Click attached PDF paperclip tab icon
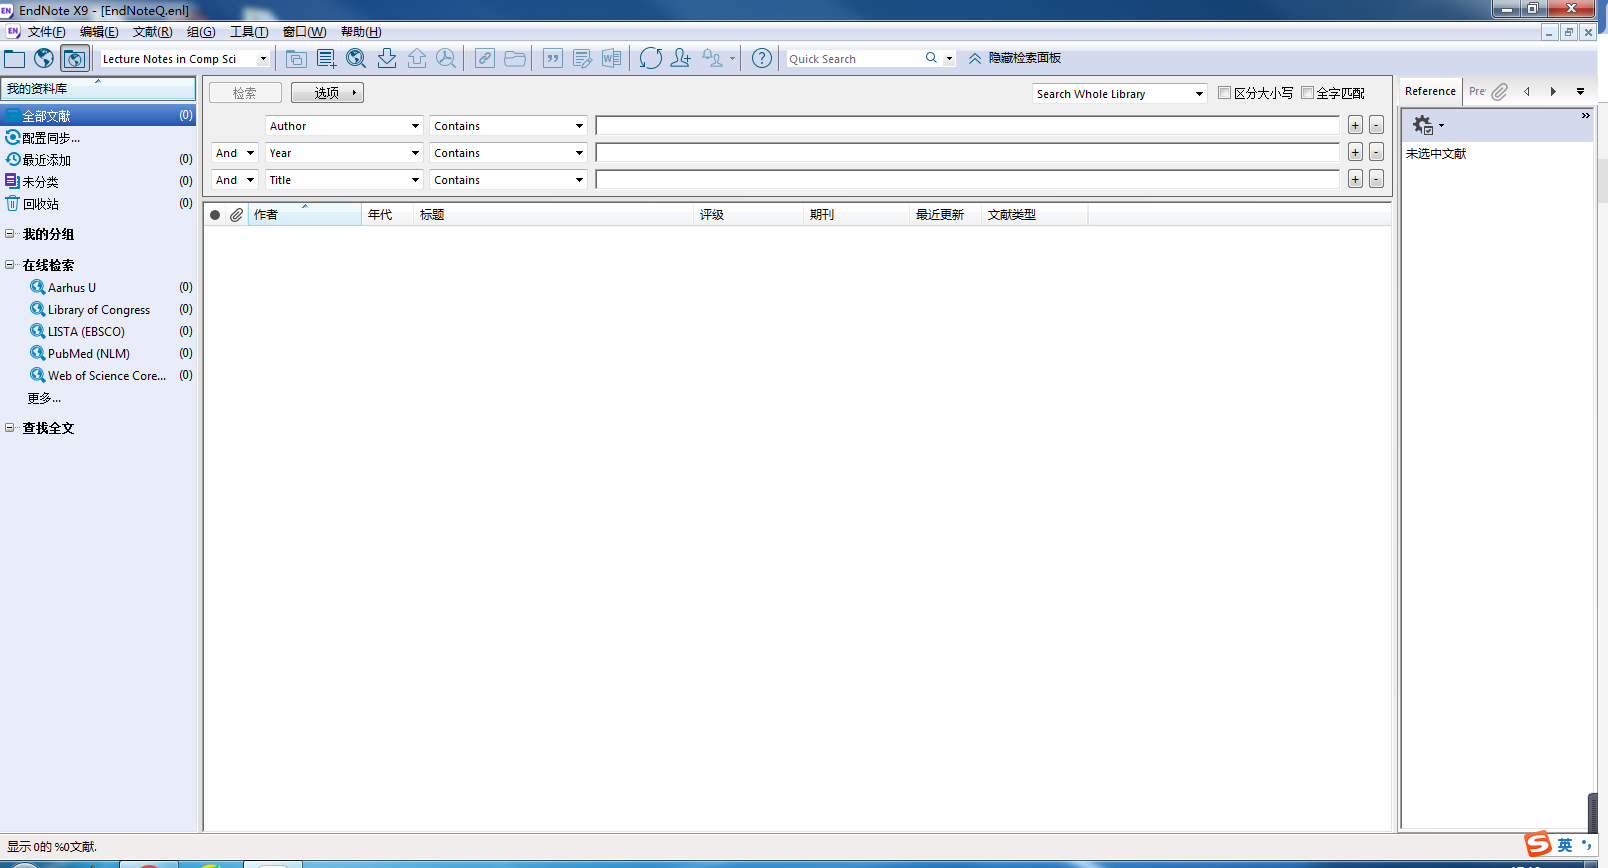Viewport: 1608px width, 868px height. point(1499,91)
